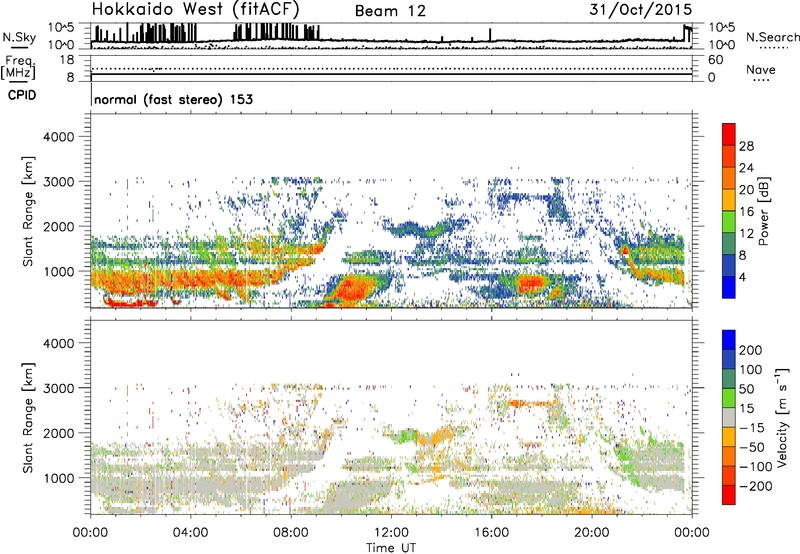Click the 'N.Sky' legend label
Viewport: 800px width, 554px height.
19,37
